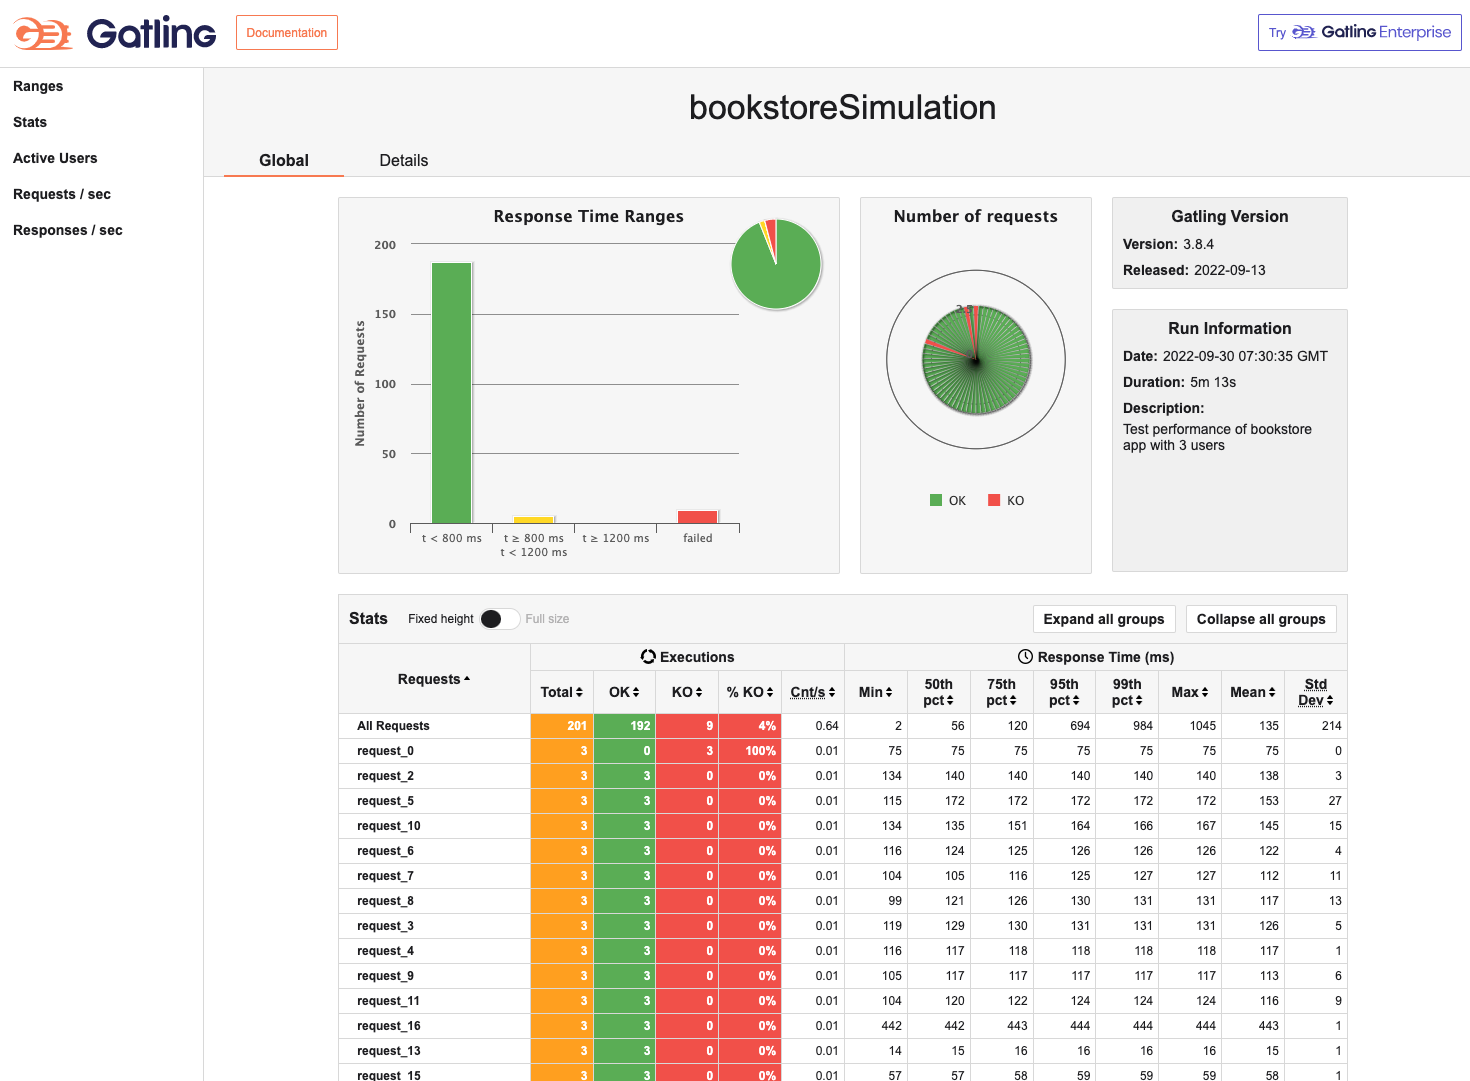Sort table by Min column
This screenshot has width=1470, height=1081.
pyautogui.click(x=876, y=692)
